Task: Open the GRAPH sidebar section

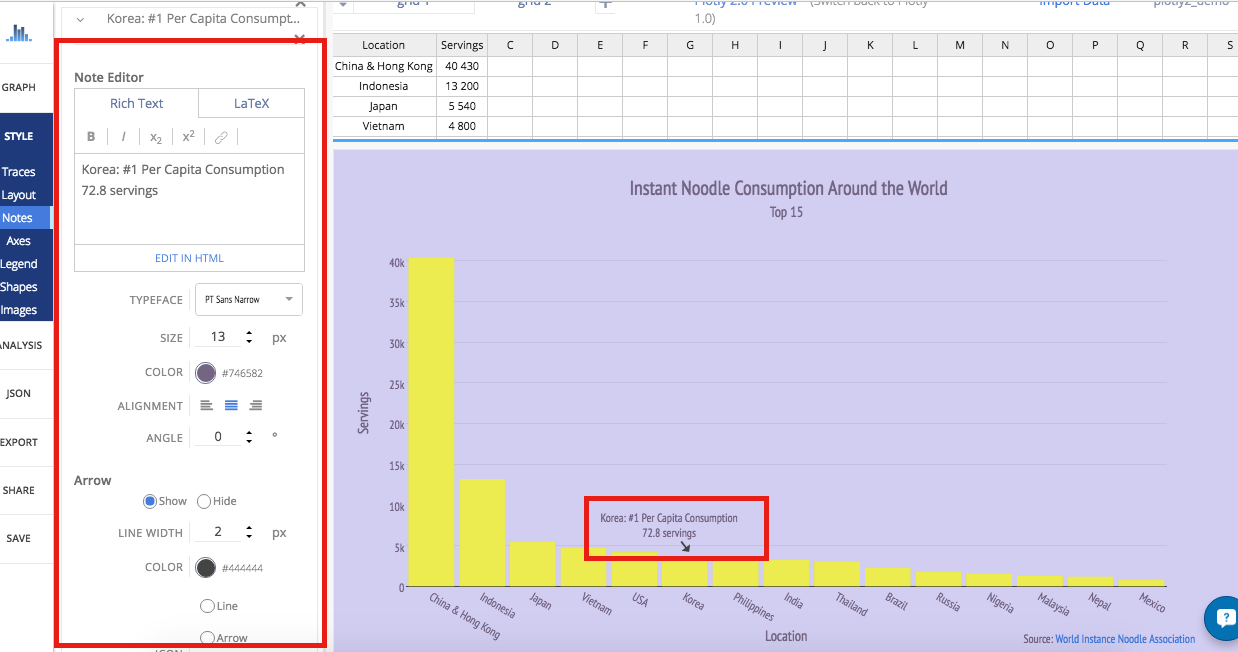Action: coord(19,88)
